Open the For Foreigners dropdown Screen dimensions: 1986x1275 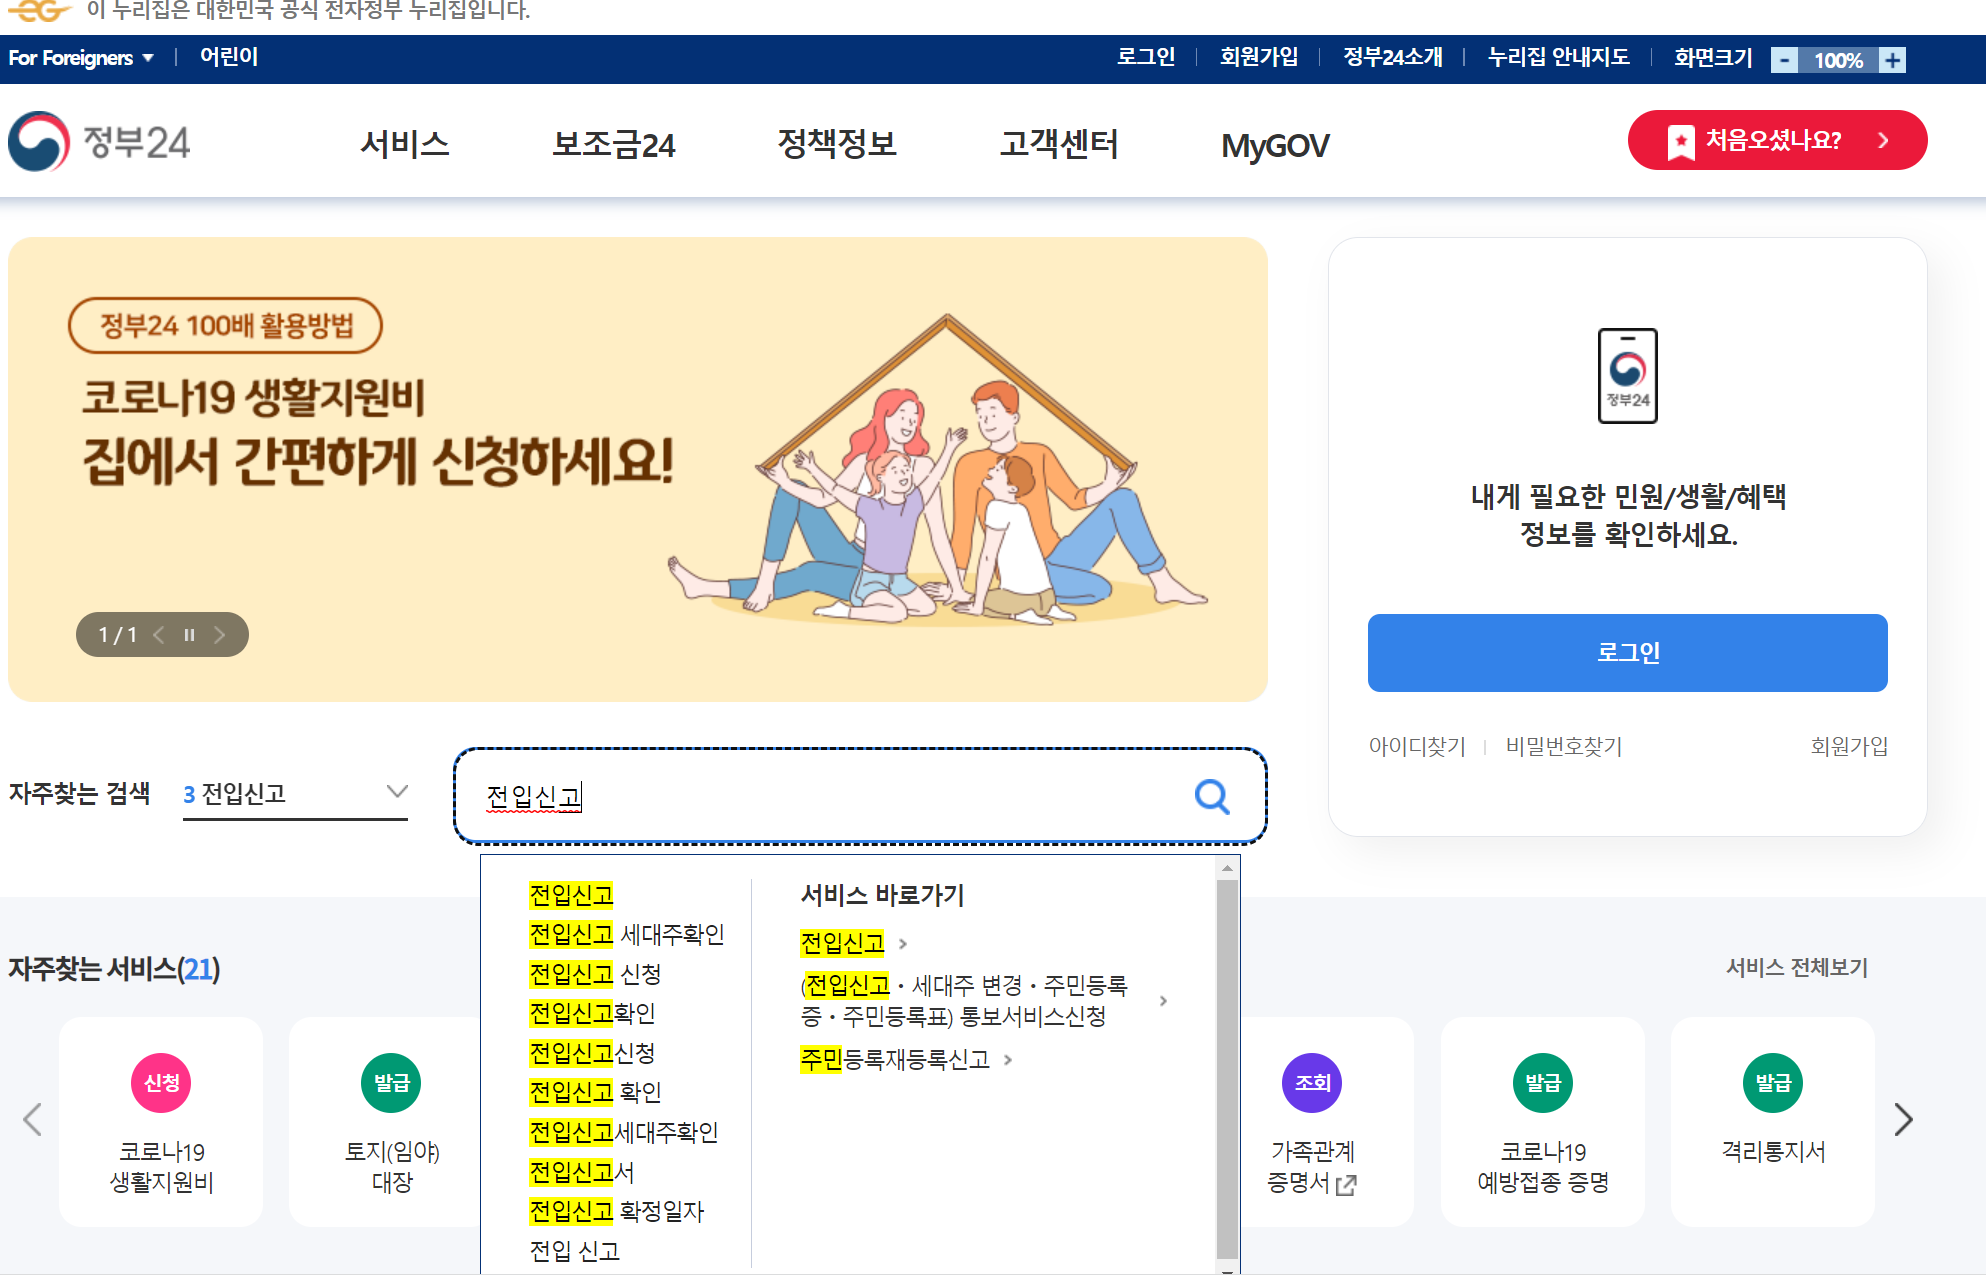[81, 58]
